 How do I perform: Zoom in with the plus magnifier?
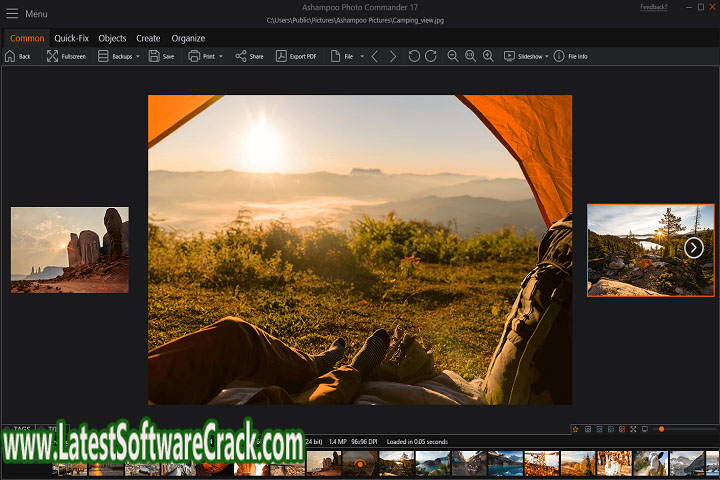[x=488, y=56]
